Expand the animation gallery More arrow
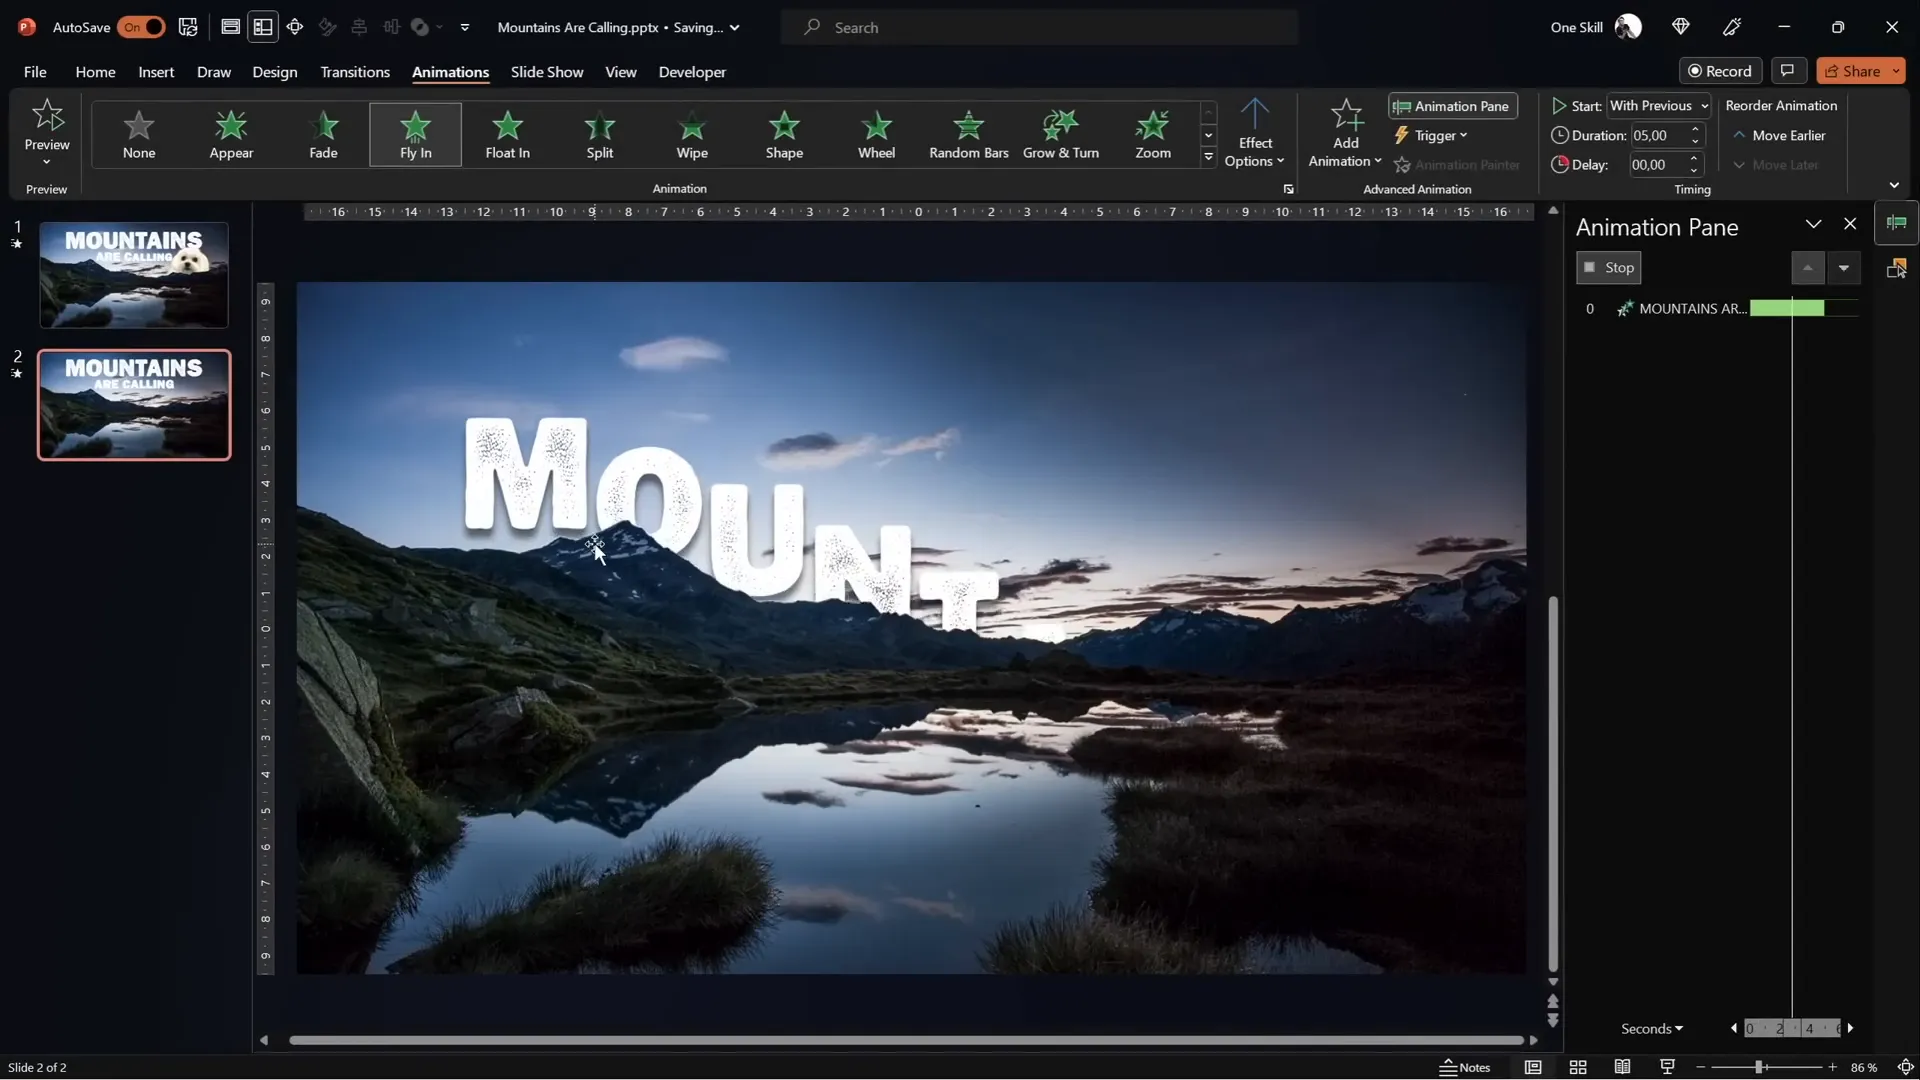Image resolution: width=1920 pixels, height=1080 pixels. pyautogui.click(x=1208, y=157)
